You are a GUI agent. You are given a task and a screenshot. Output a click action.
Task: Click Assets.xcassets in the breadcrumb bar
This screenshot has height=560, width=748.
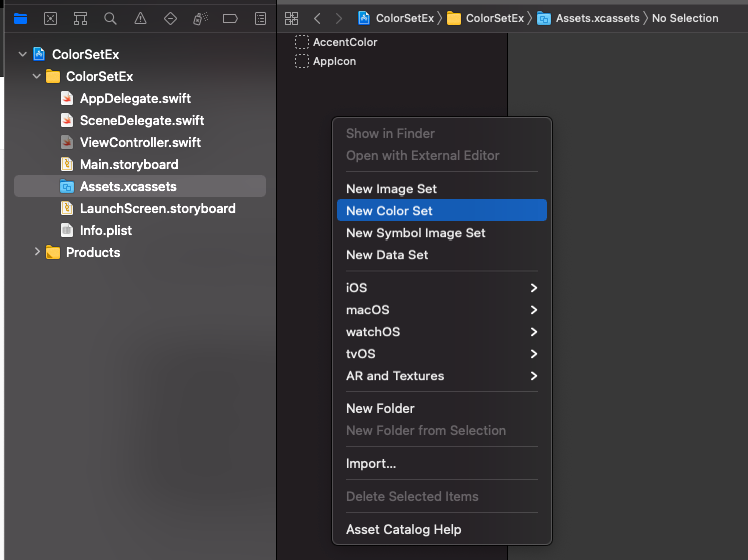[x=588, y=18]
